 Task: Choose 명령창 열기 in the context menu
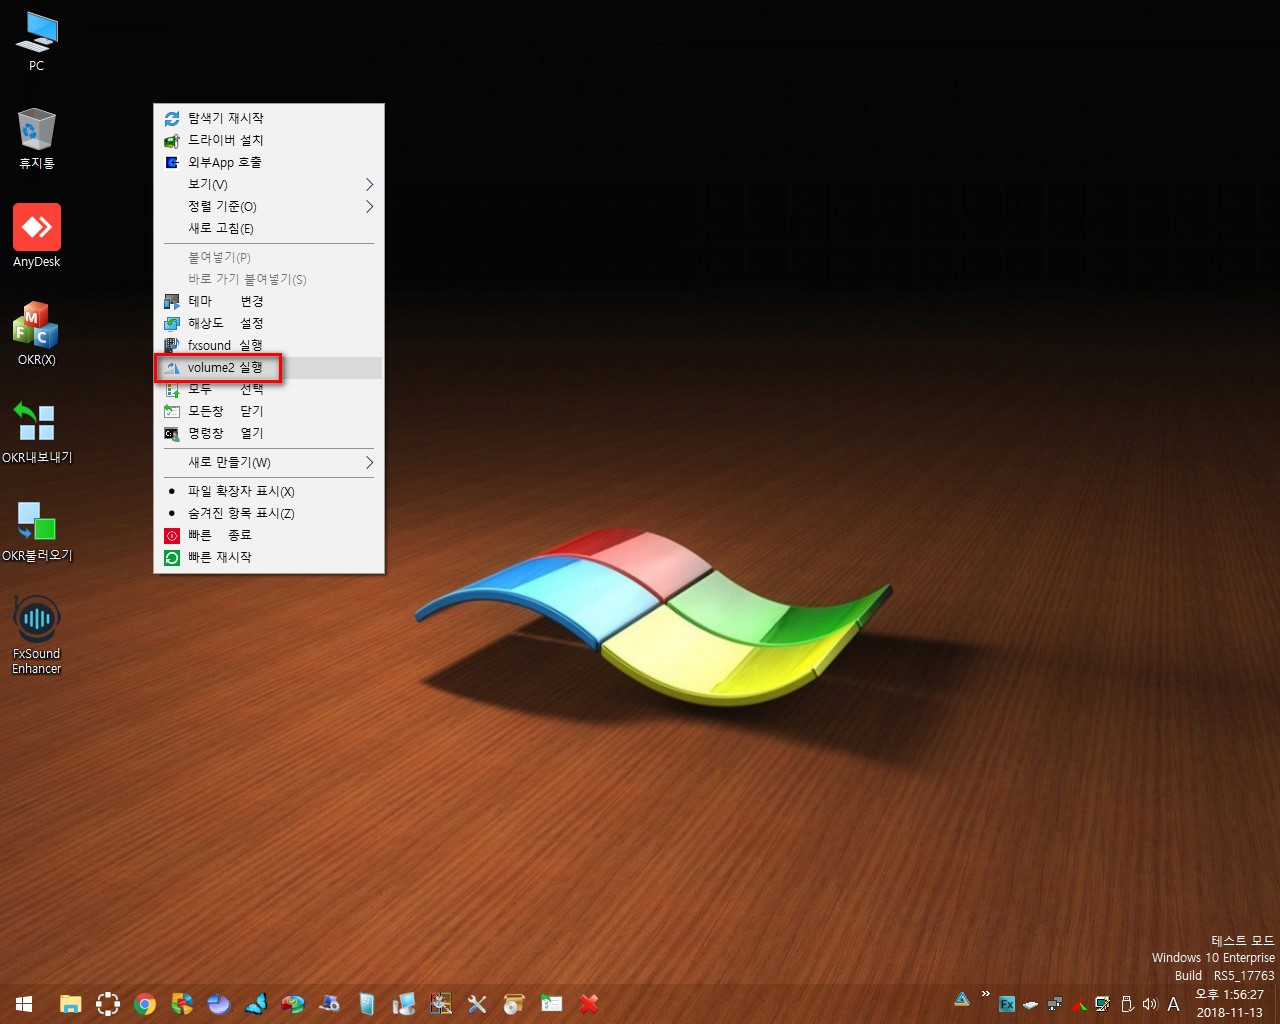coord(269,433)
